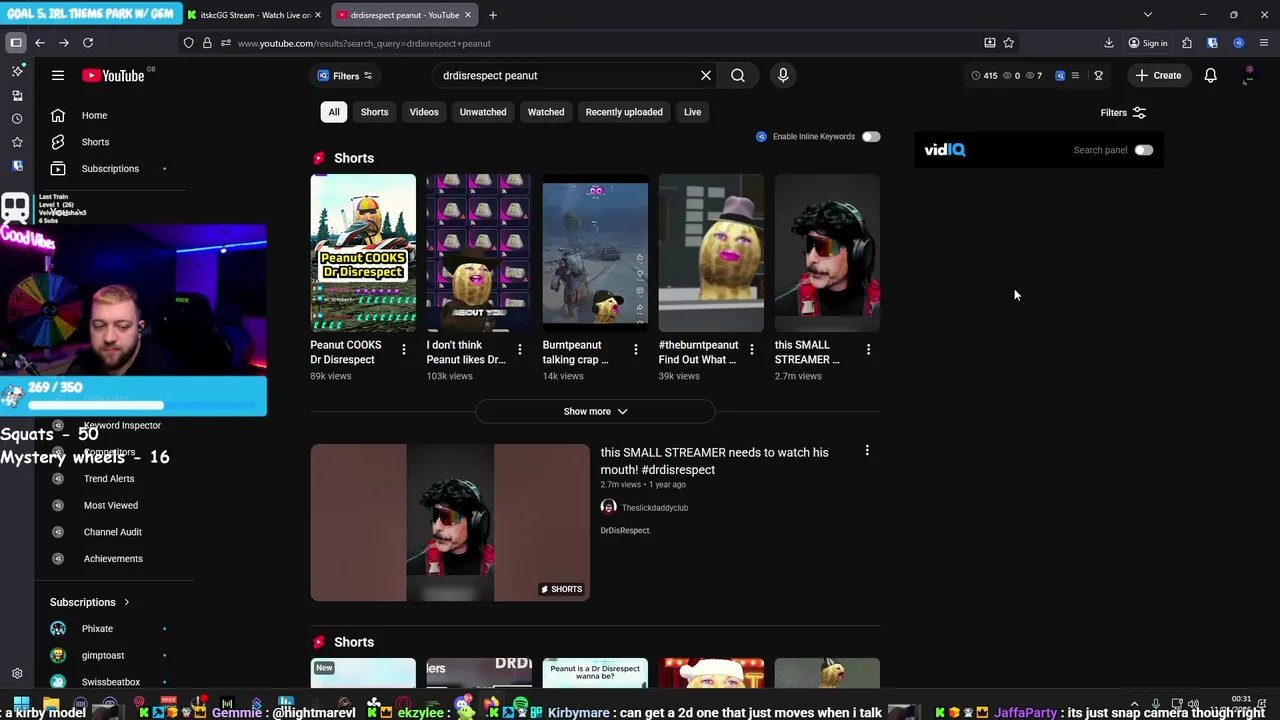Viewport: 1280px width, 720px height.
Task: Switch to itskcGG Stream browser tab
Action: pyautogui.click(x=255, y=15)
